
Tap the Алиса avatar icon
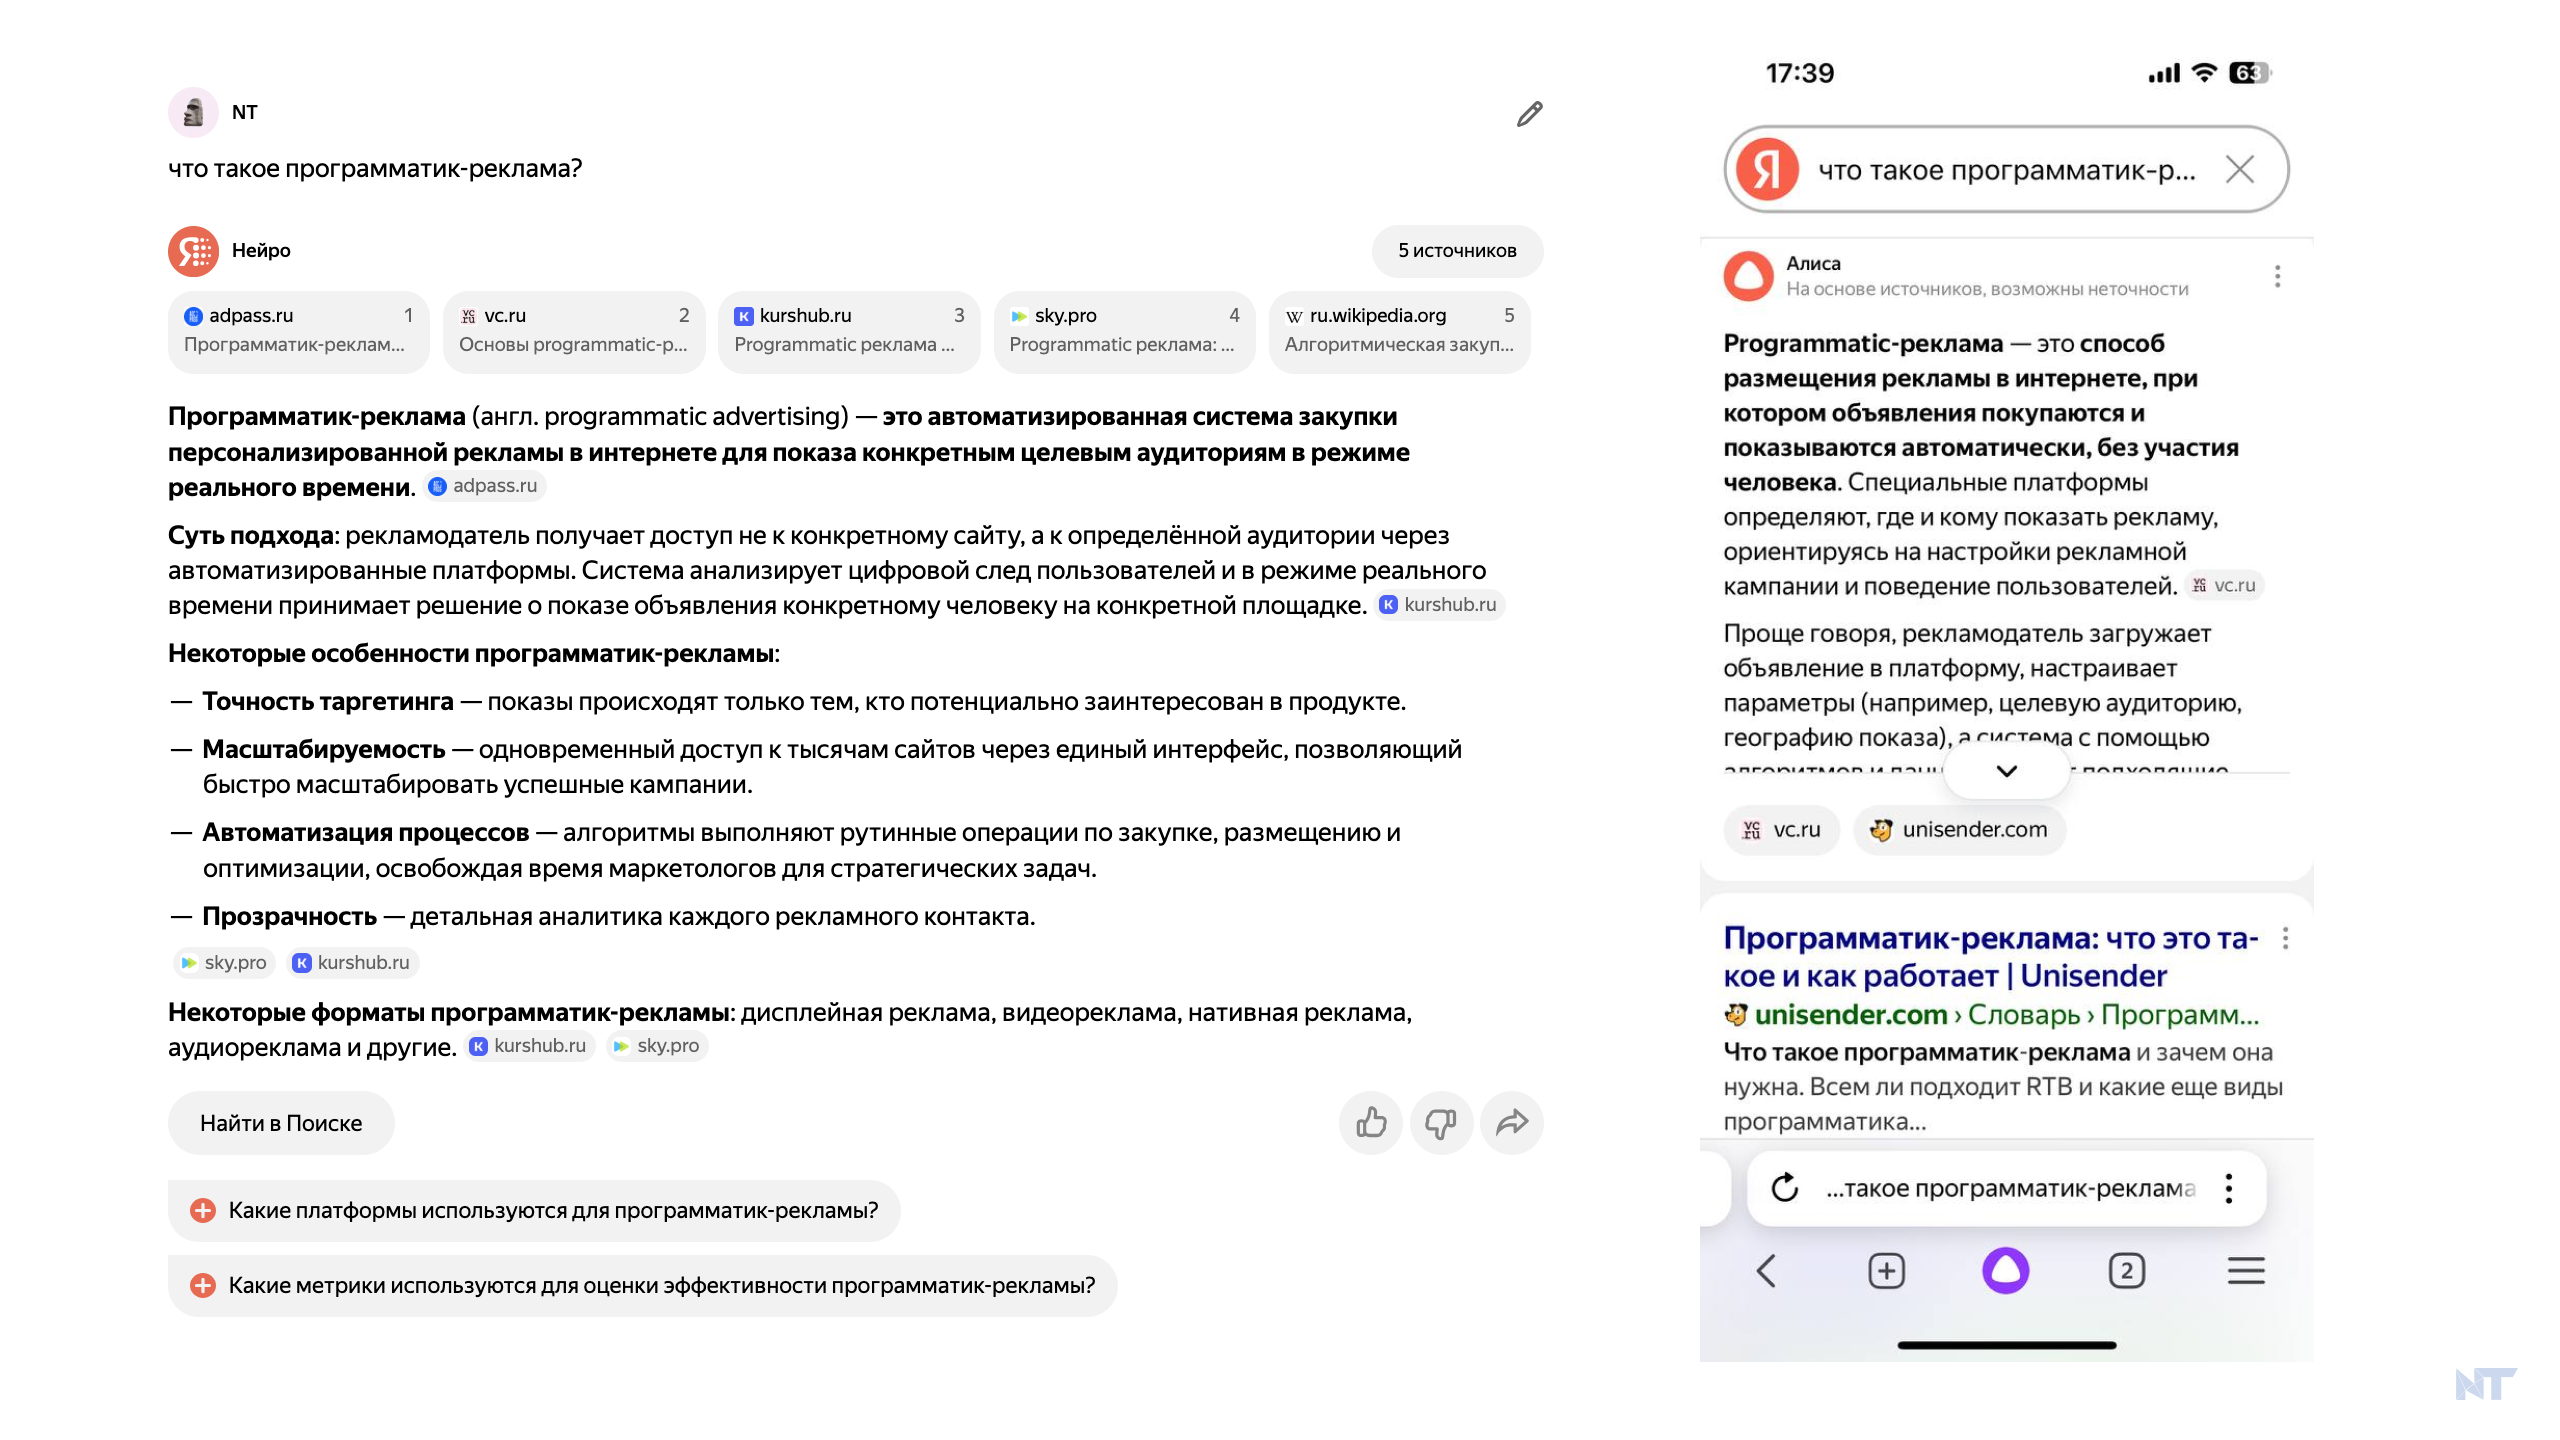click(1748, 275)
